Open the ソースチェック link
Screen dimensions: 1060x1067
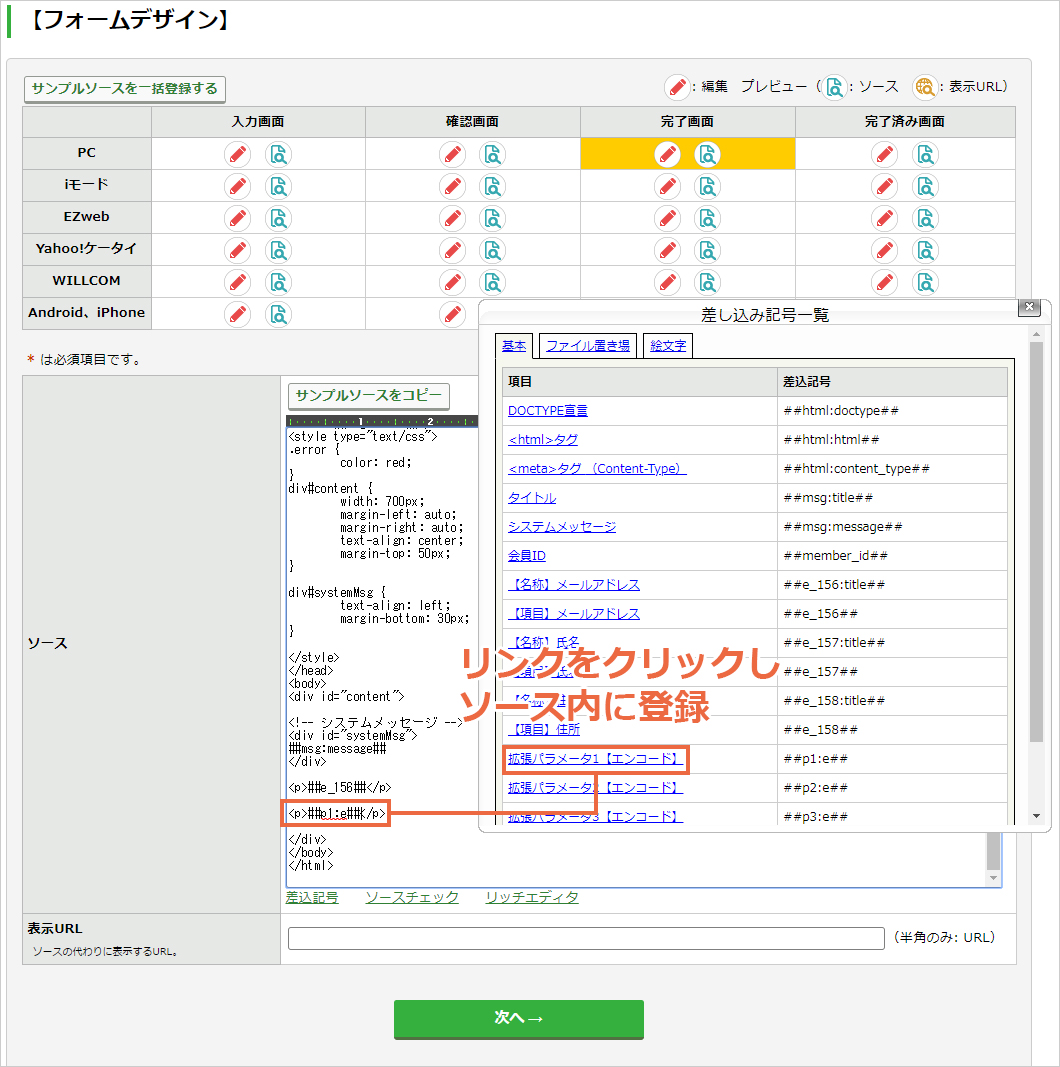[x=412, y=898]
